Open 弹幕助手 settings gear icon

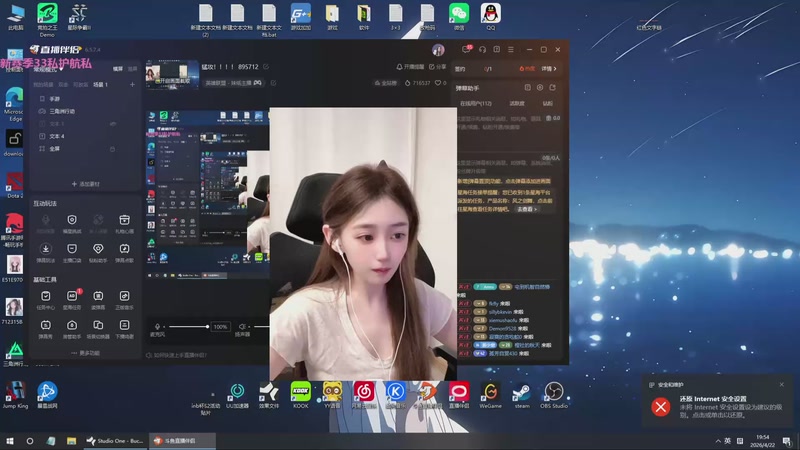540,88
